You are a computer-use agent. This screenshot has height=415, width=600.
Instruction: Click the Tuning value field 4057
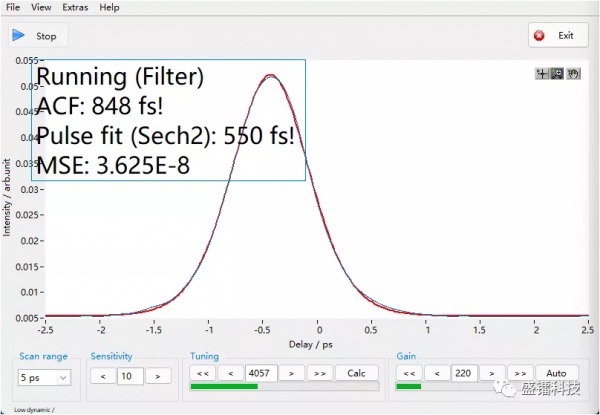(261, 373)
